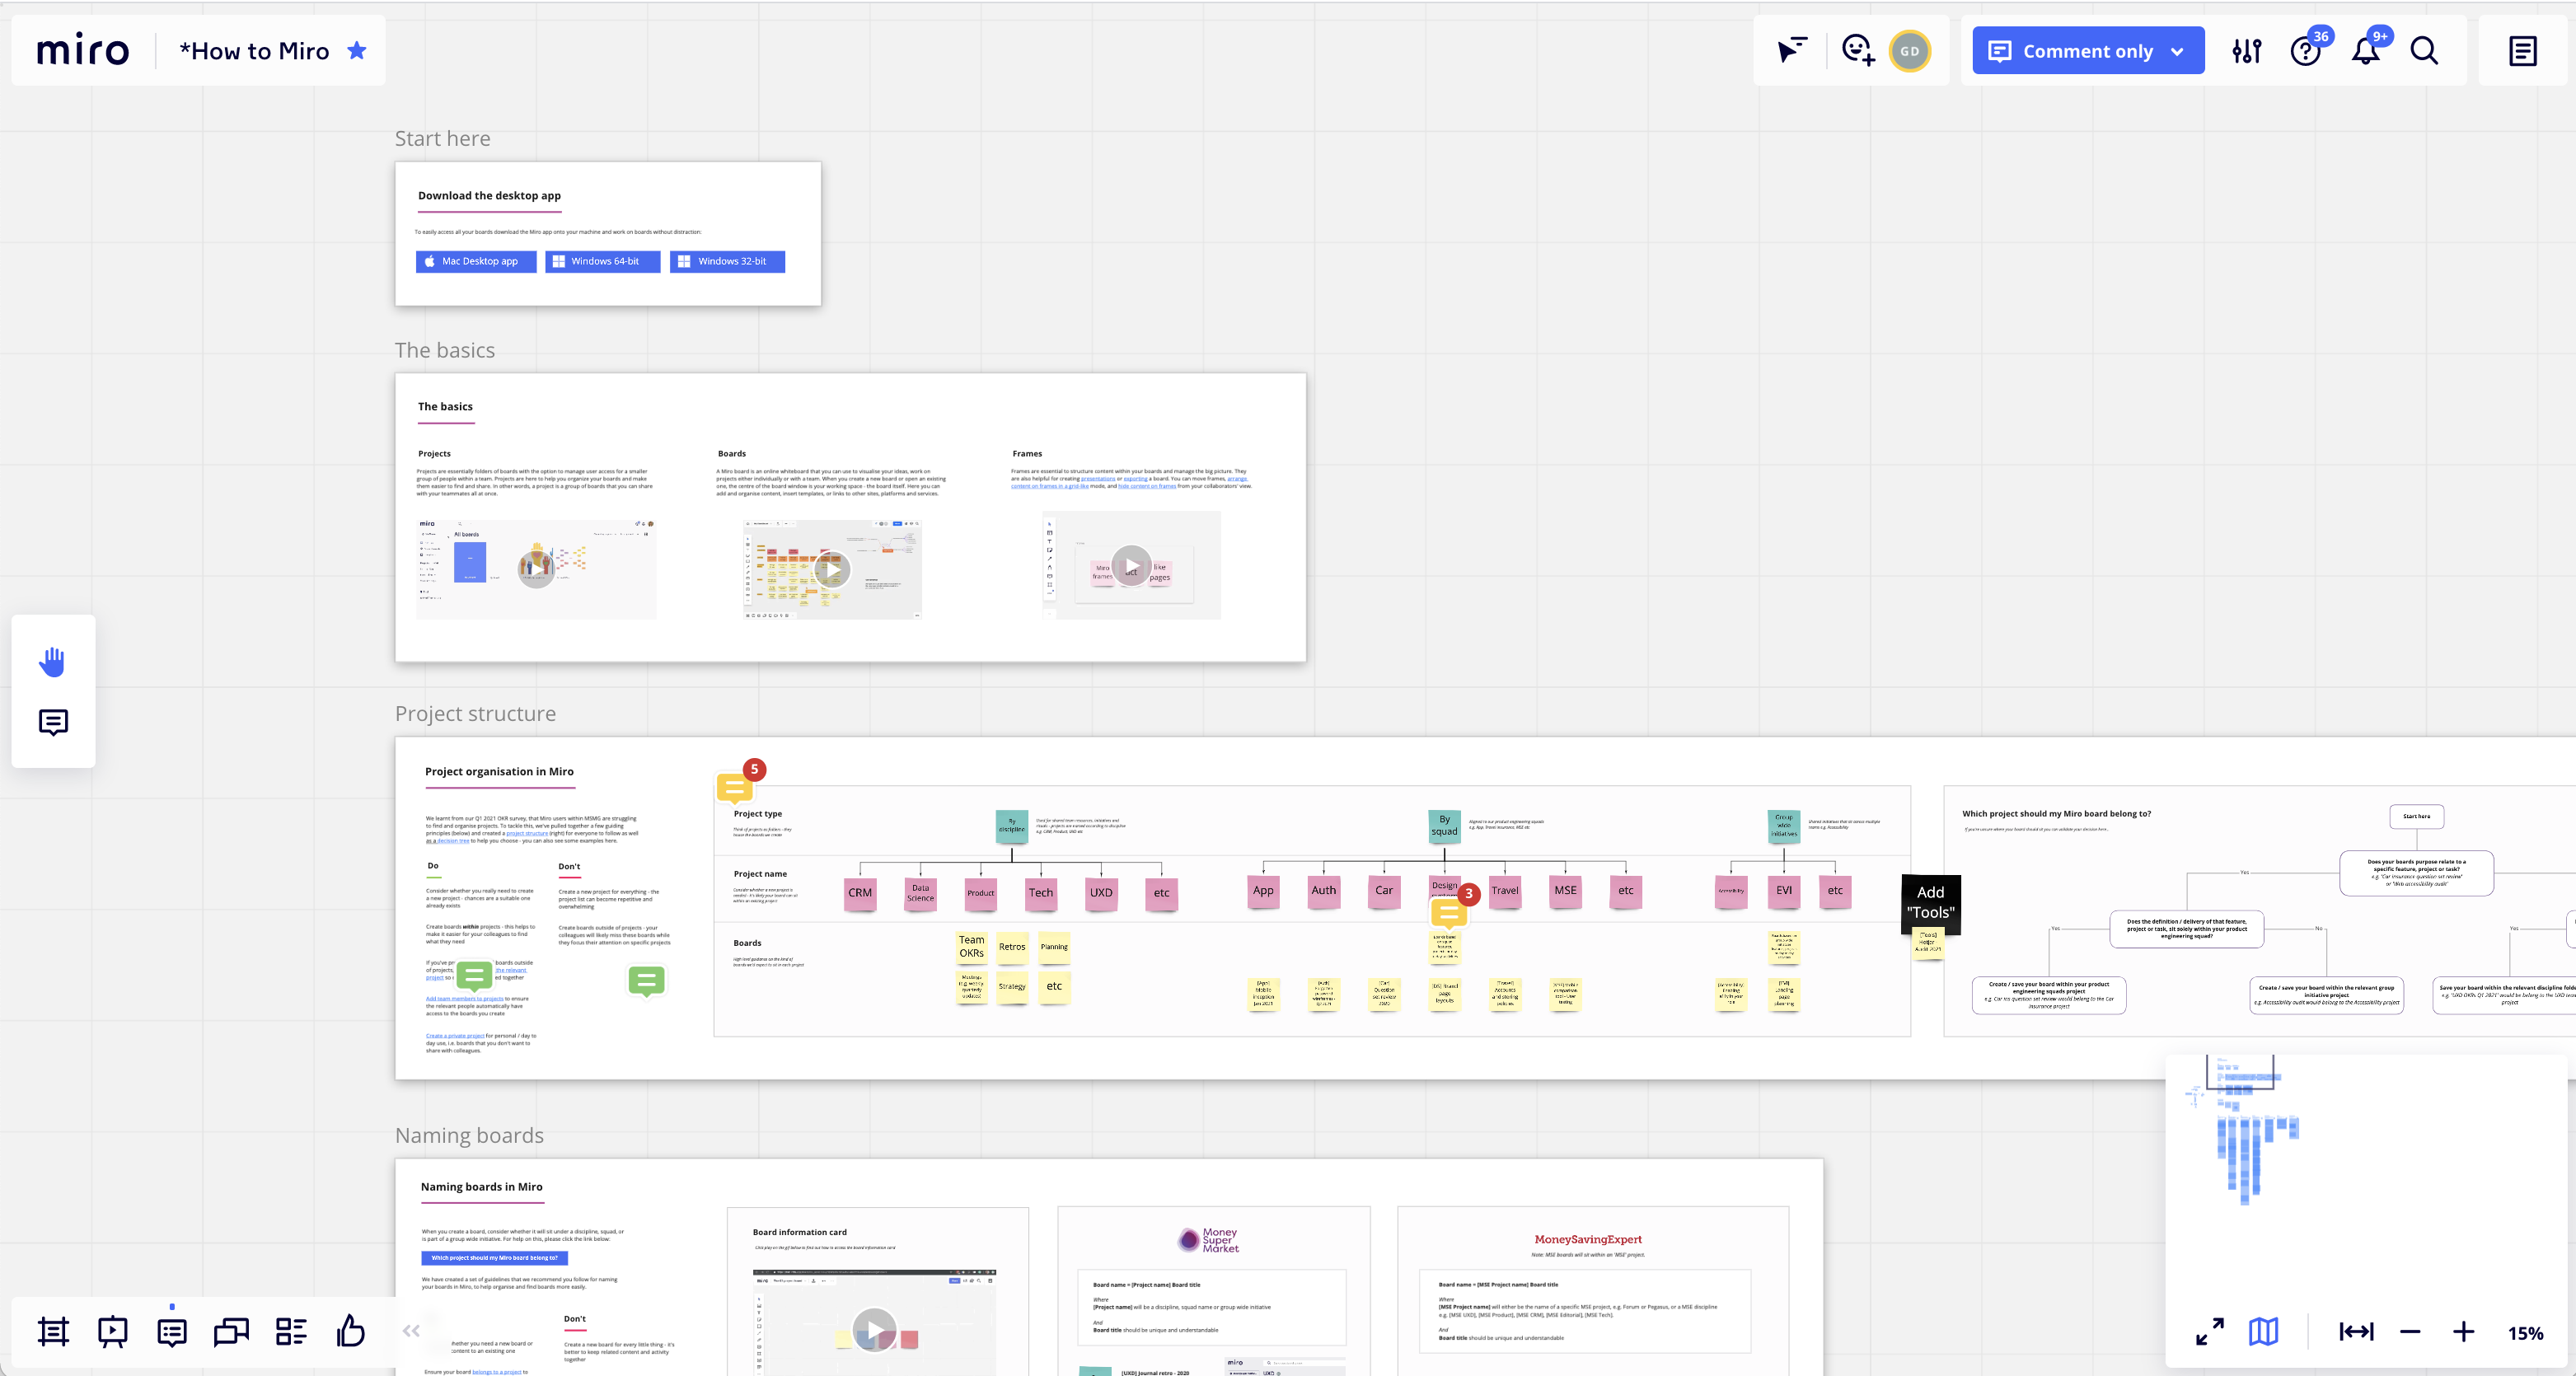Click the 15% zoom level
This screenshot has width=2576, height=1376.
pyautogui.click(x=2525, y=1333)
